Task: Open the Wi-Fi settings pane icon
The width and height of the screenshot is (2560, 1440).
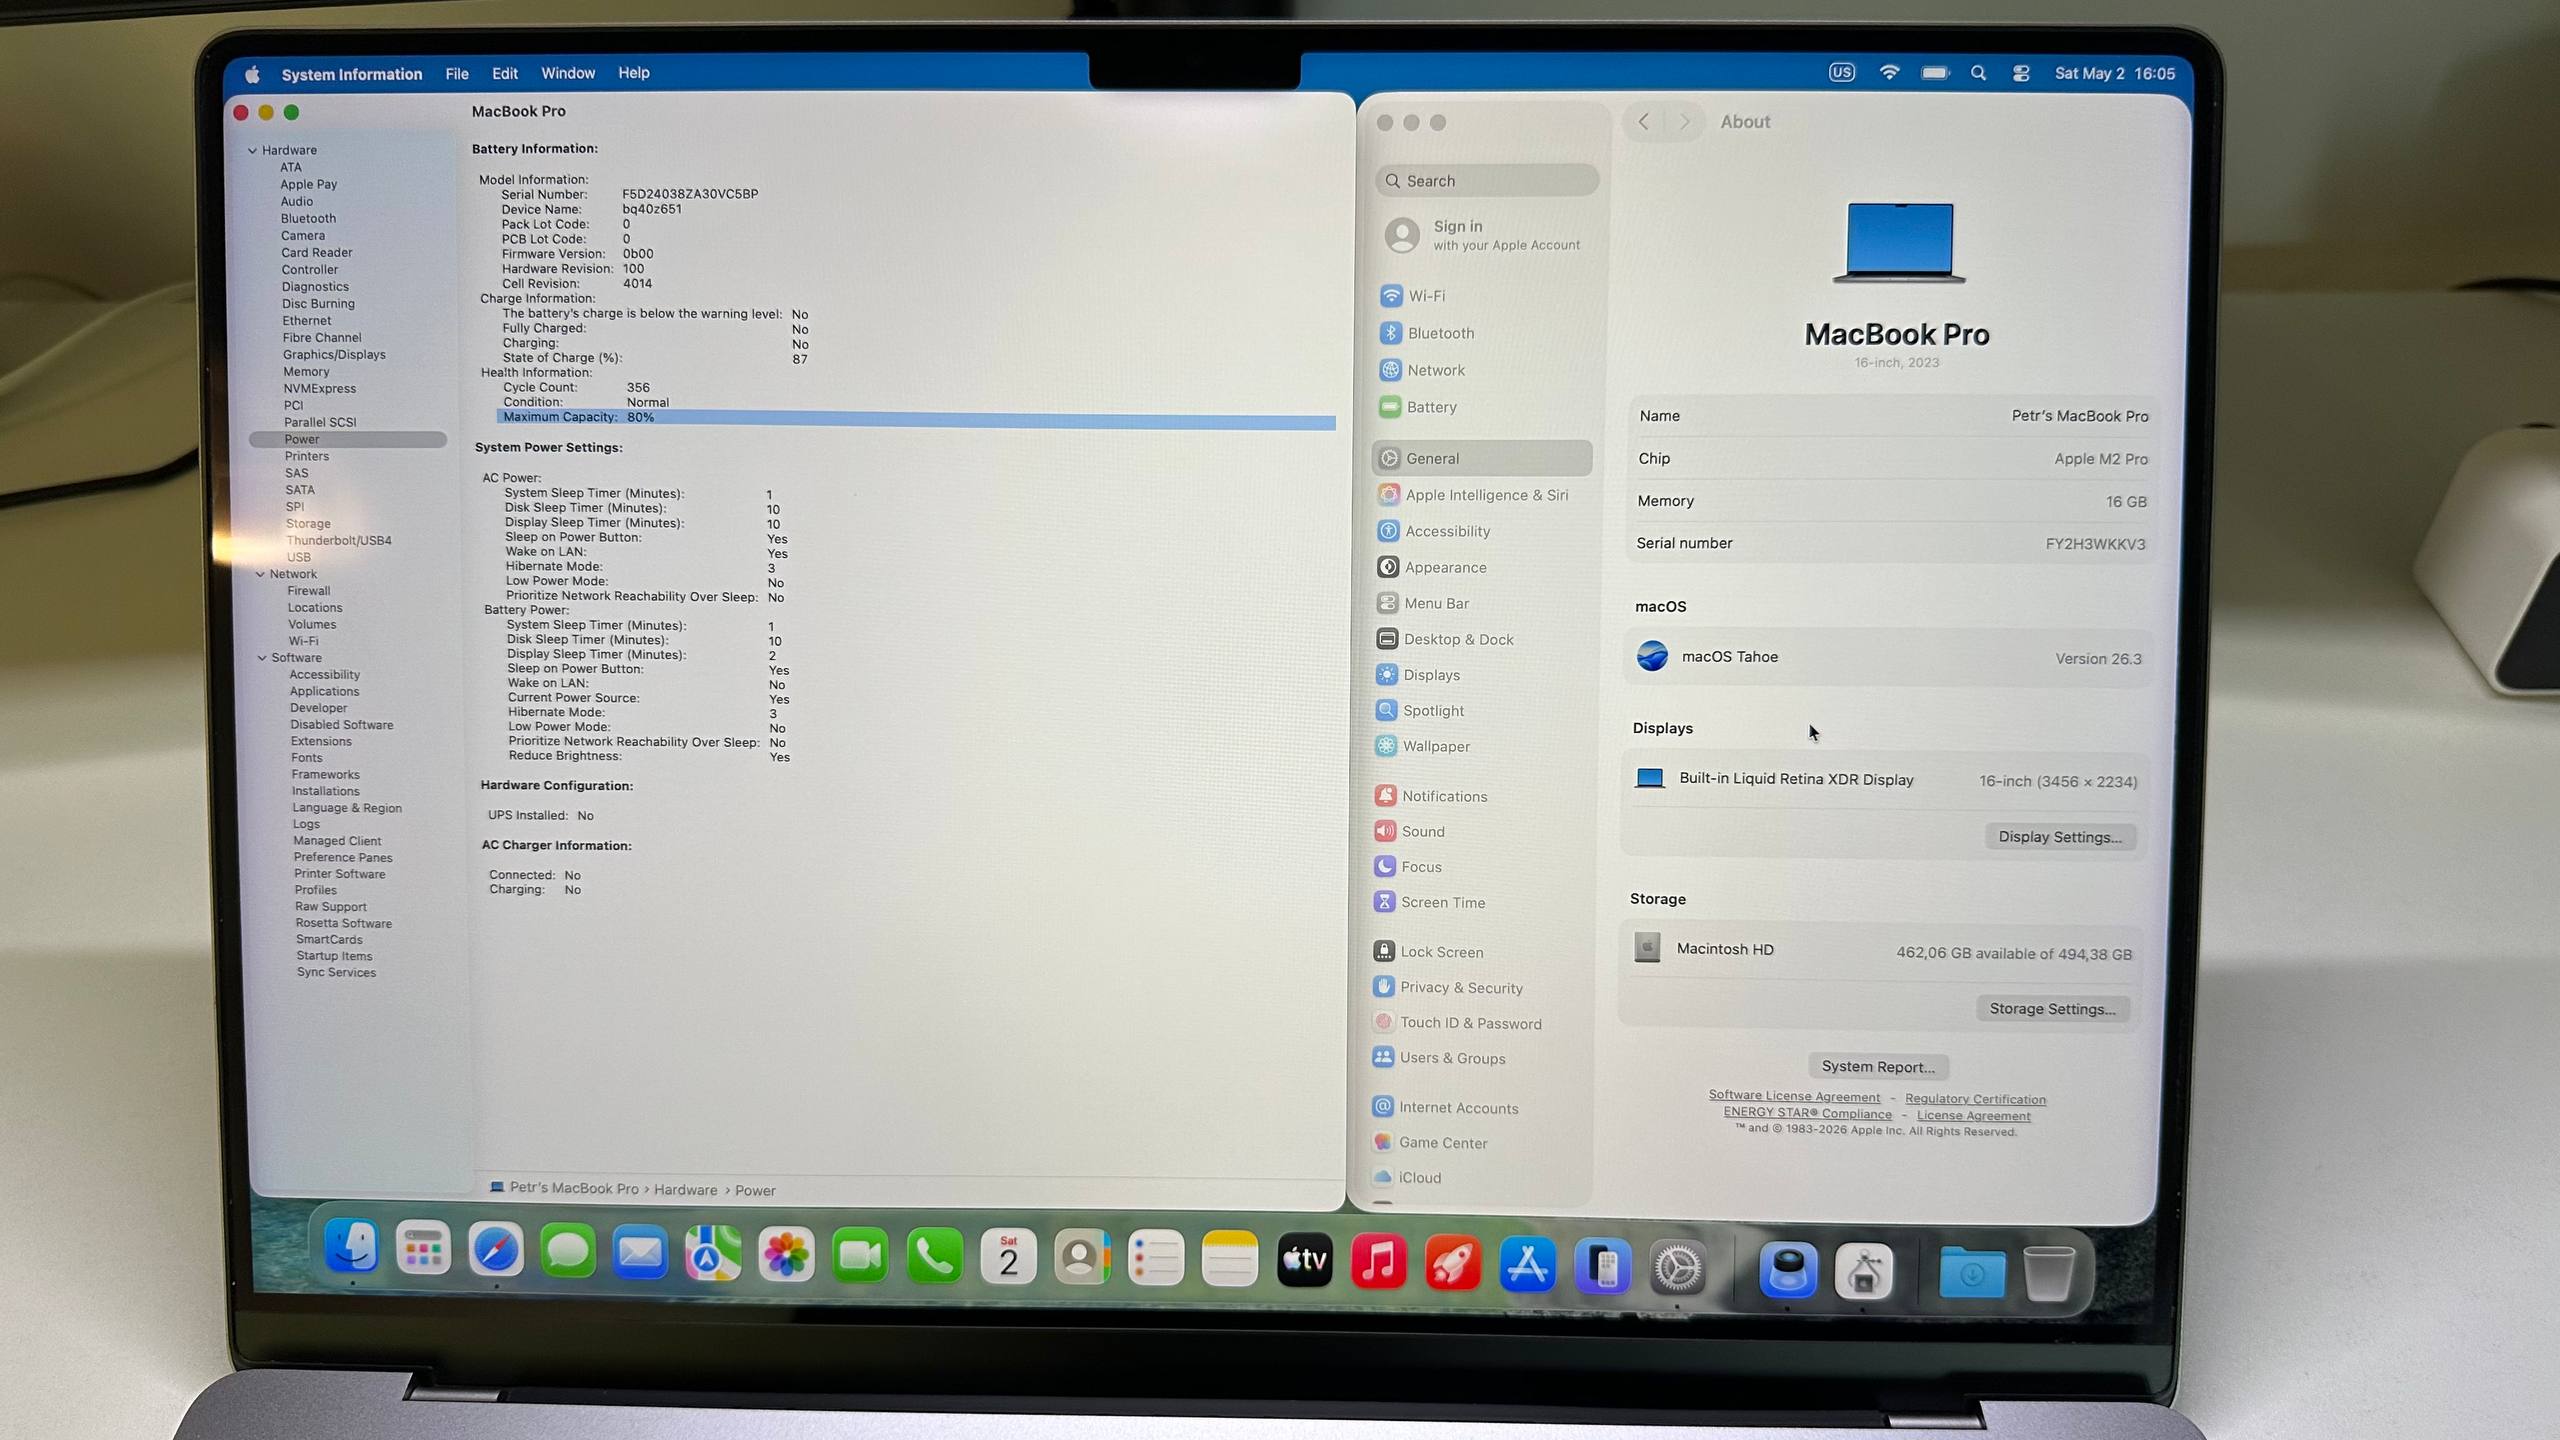Action: click(x=1391, y=296)
